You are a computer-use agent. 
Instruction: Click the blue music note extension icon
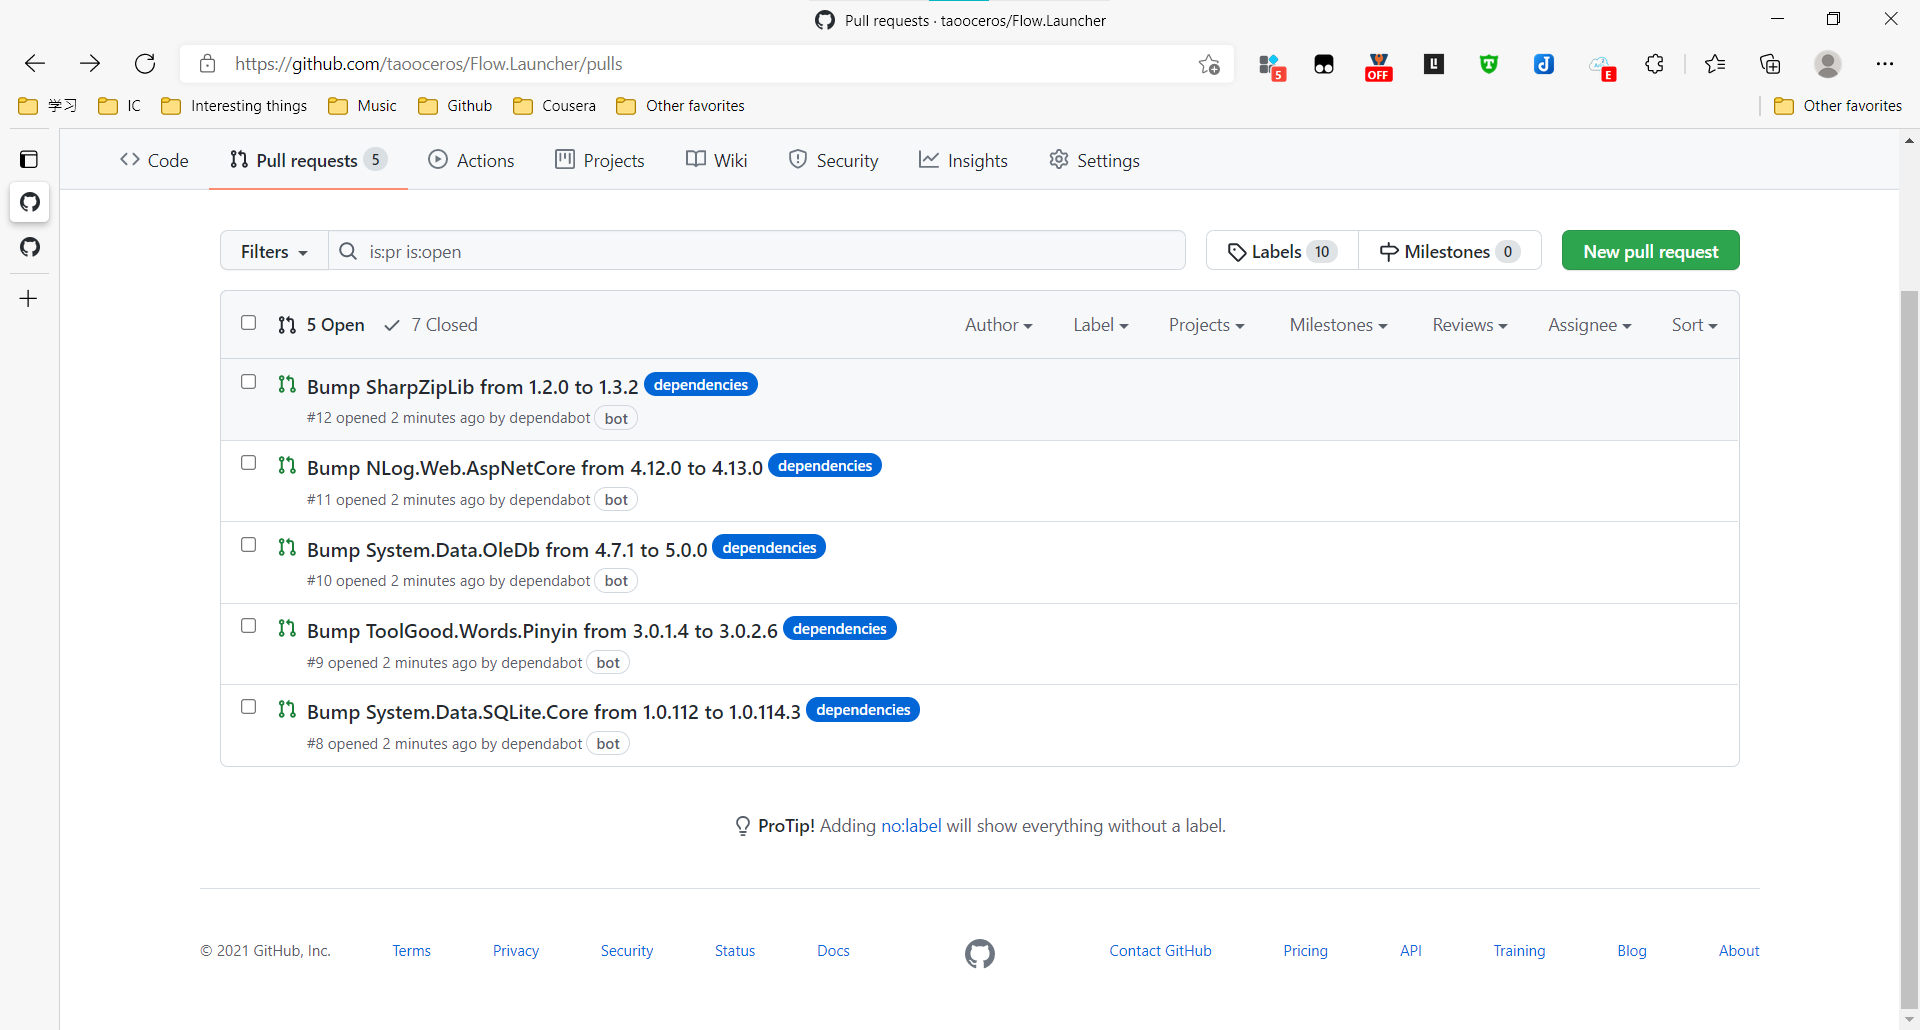tap(1544, 65)
